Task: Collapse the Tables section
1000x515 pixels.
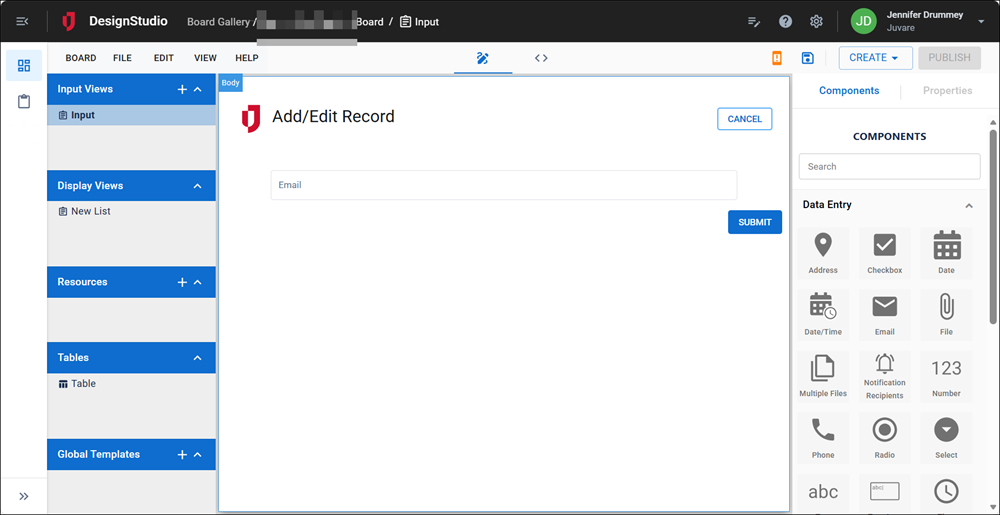Action: 198,358
